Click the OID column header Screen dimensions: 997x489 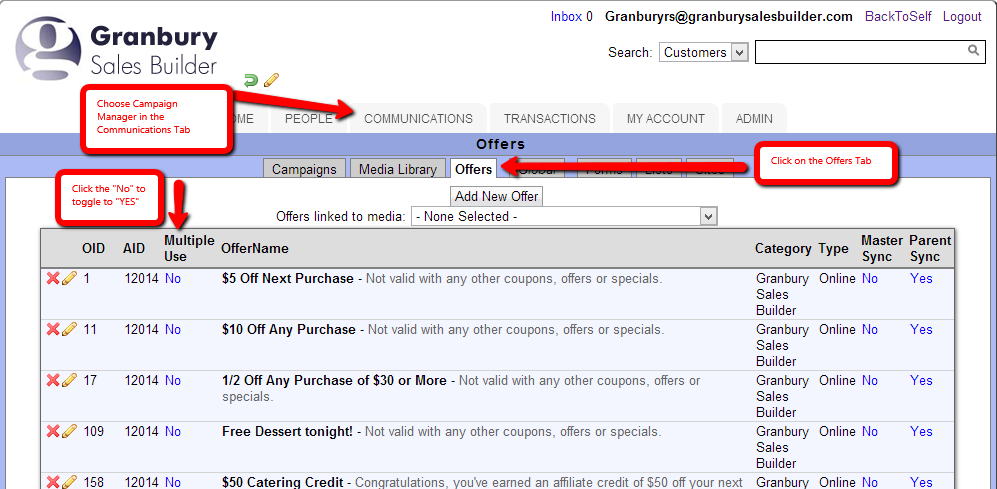click(x=93, y=249)
